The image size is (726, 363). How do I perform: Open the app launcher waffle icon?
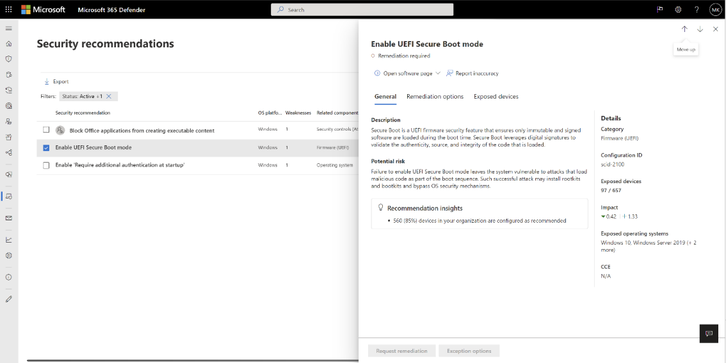pos(9,9)
